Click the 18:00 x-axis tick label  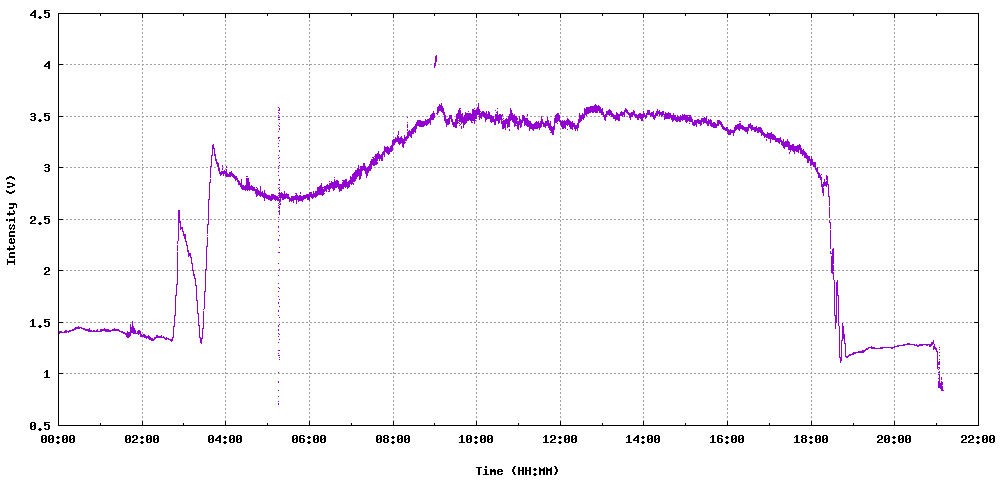click(x=811, y=439)
